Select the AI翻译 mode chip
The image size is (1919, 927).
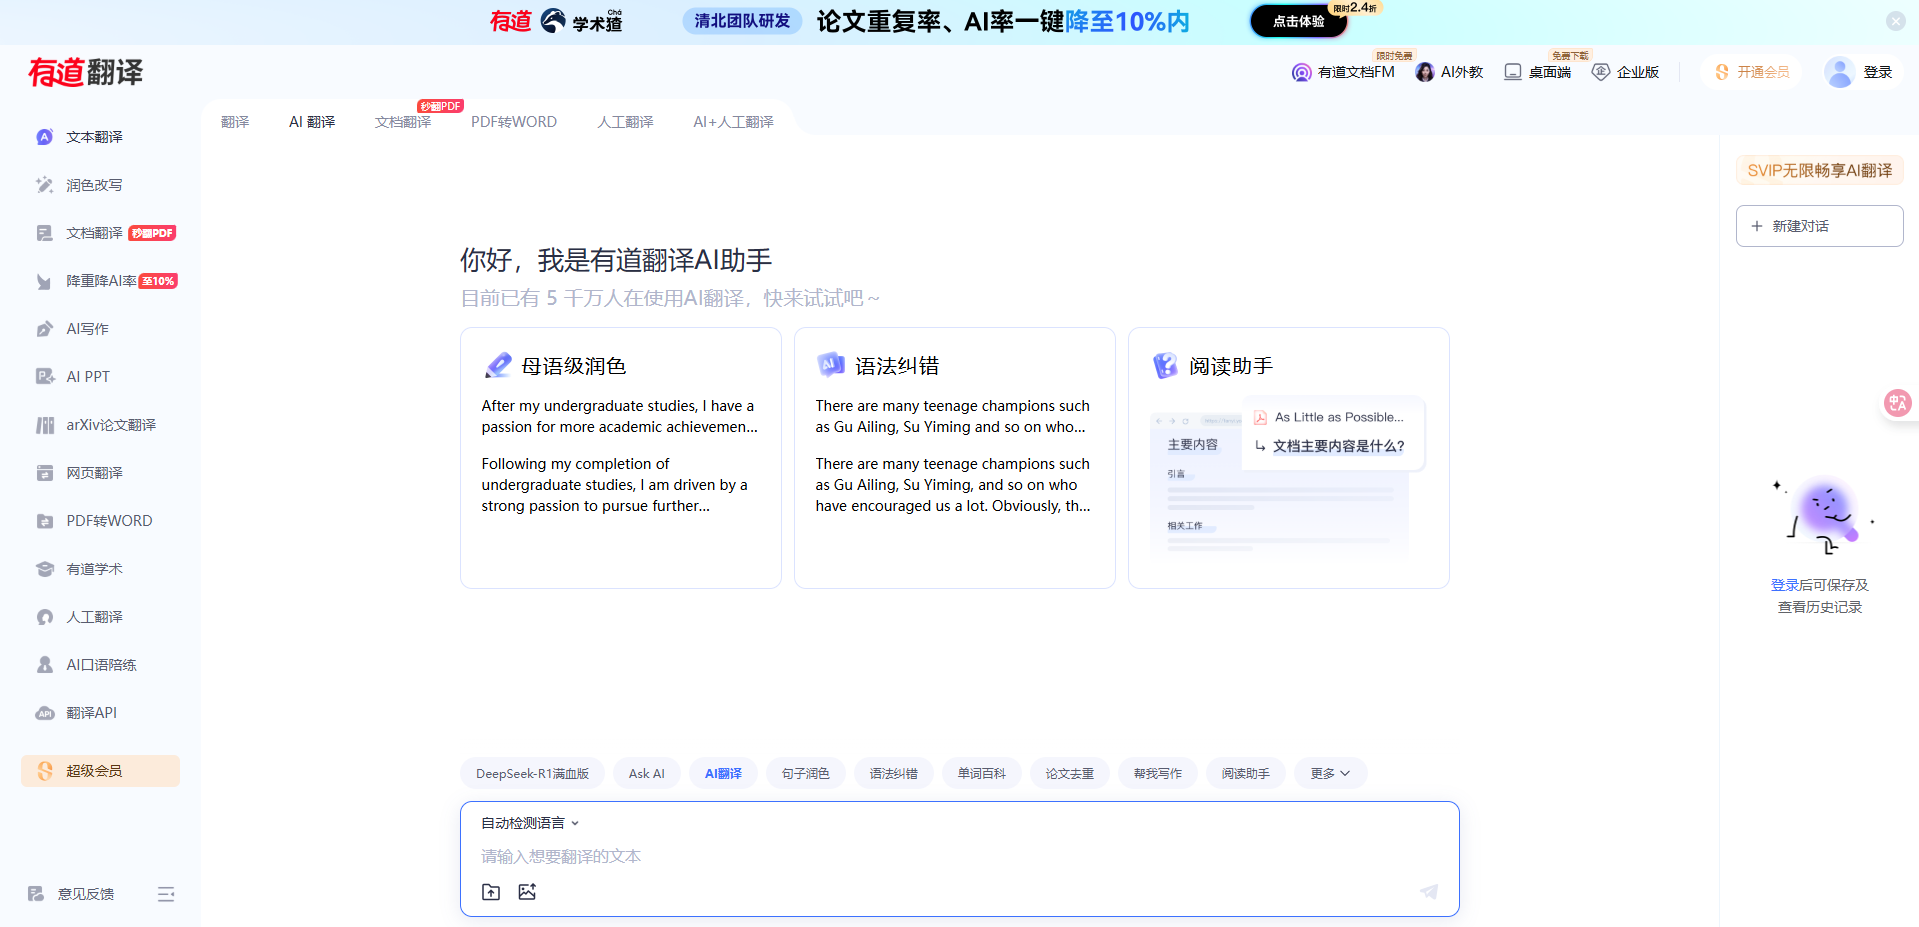(723, 773)
